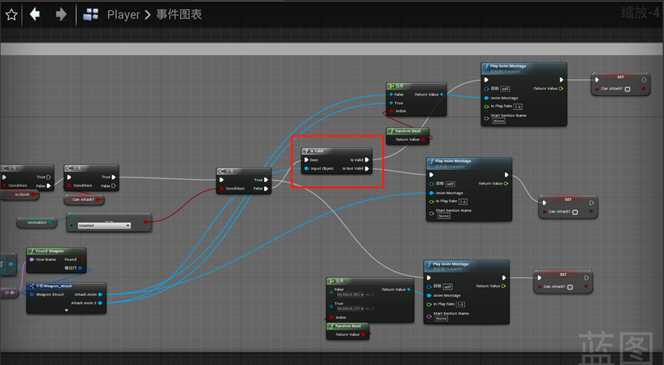The height and width of the screenshot is (365, 664).
Task: Click exec input of bottom Play Anim Montage
Action: click(x=429, y=278)
